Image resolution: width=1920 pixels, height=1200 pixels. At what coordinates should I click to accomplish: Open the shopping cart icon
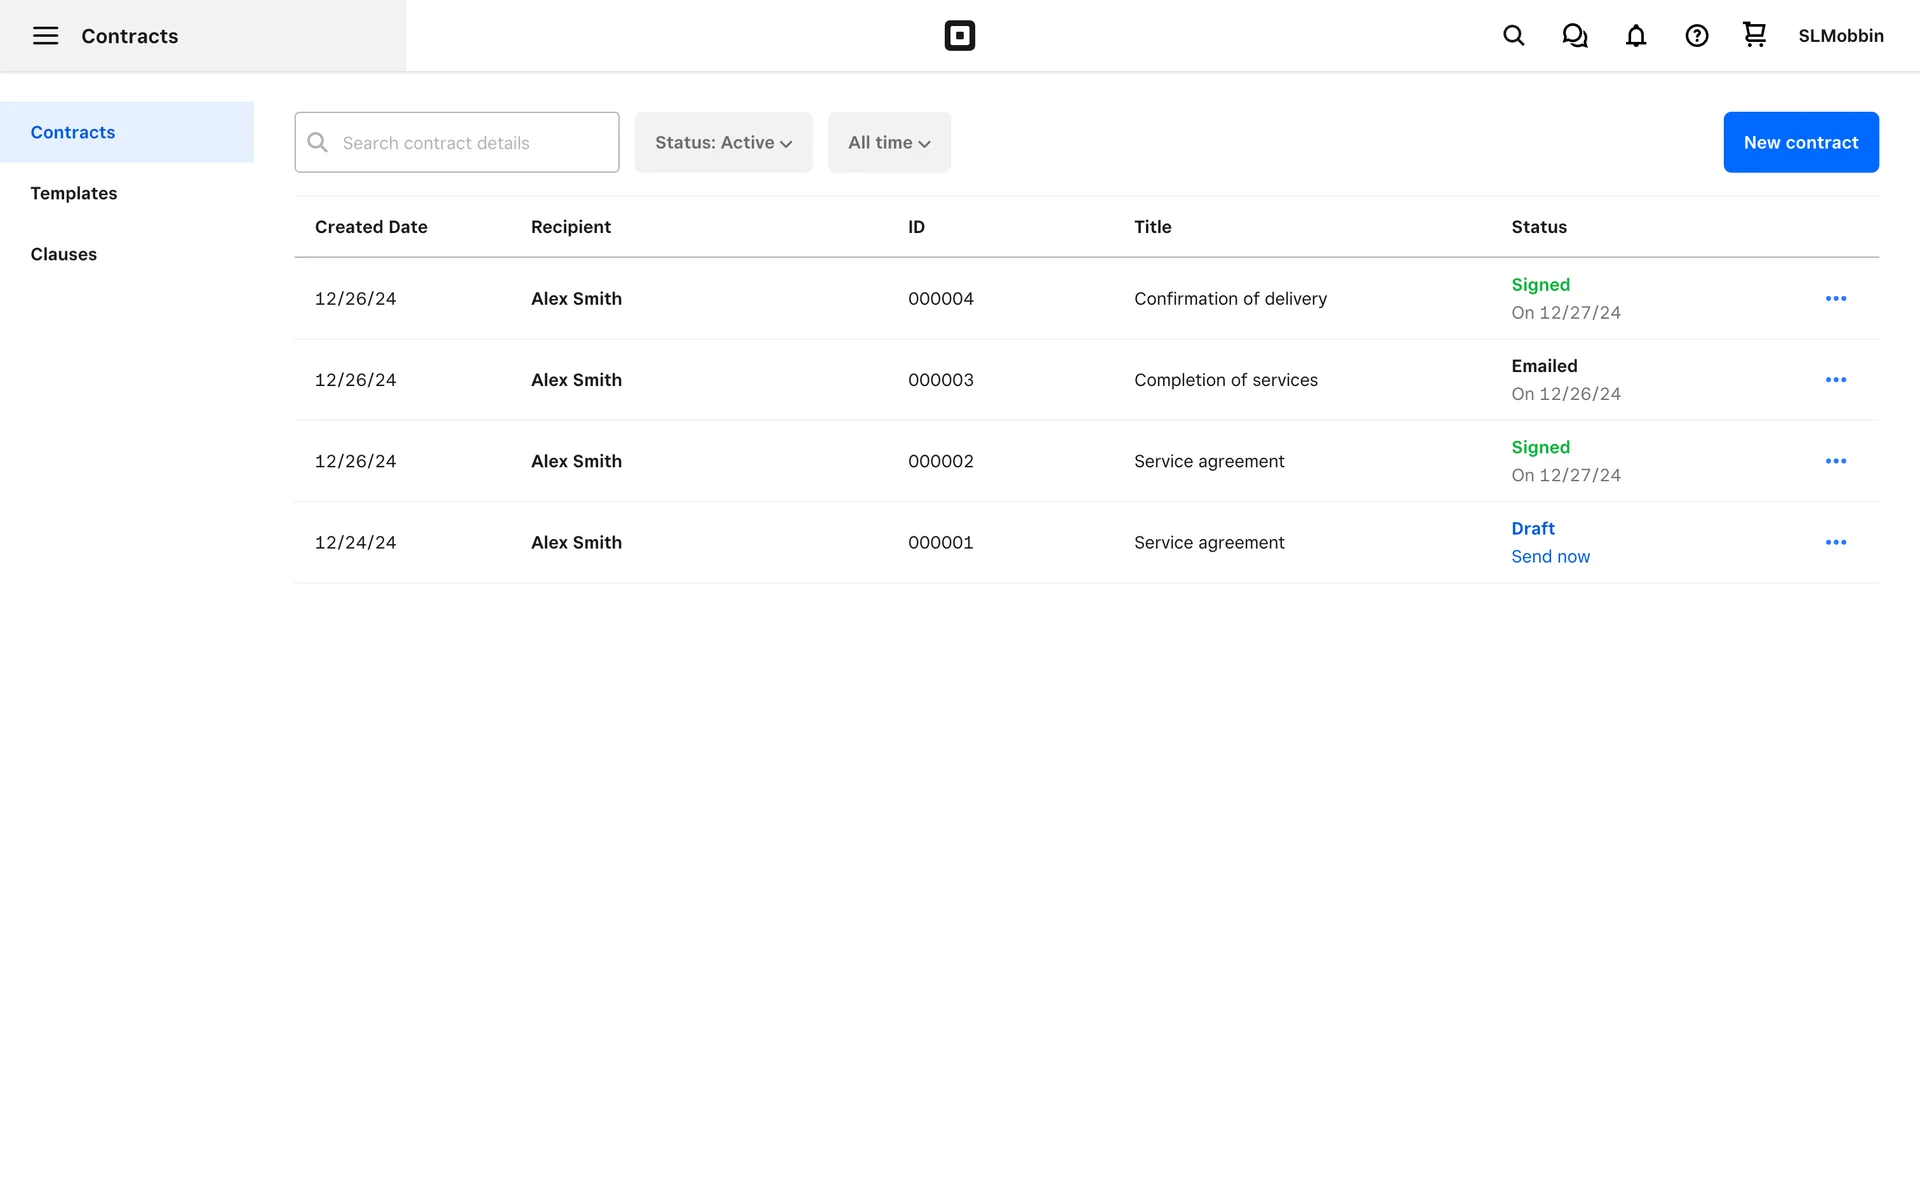(1754, 35)
